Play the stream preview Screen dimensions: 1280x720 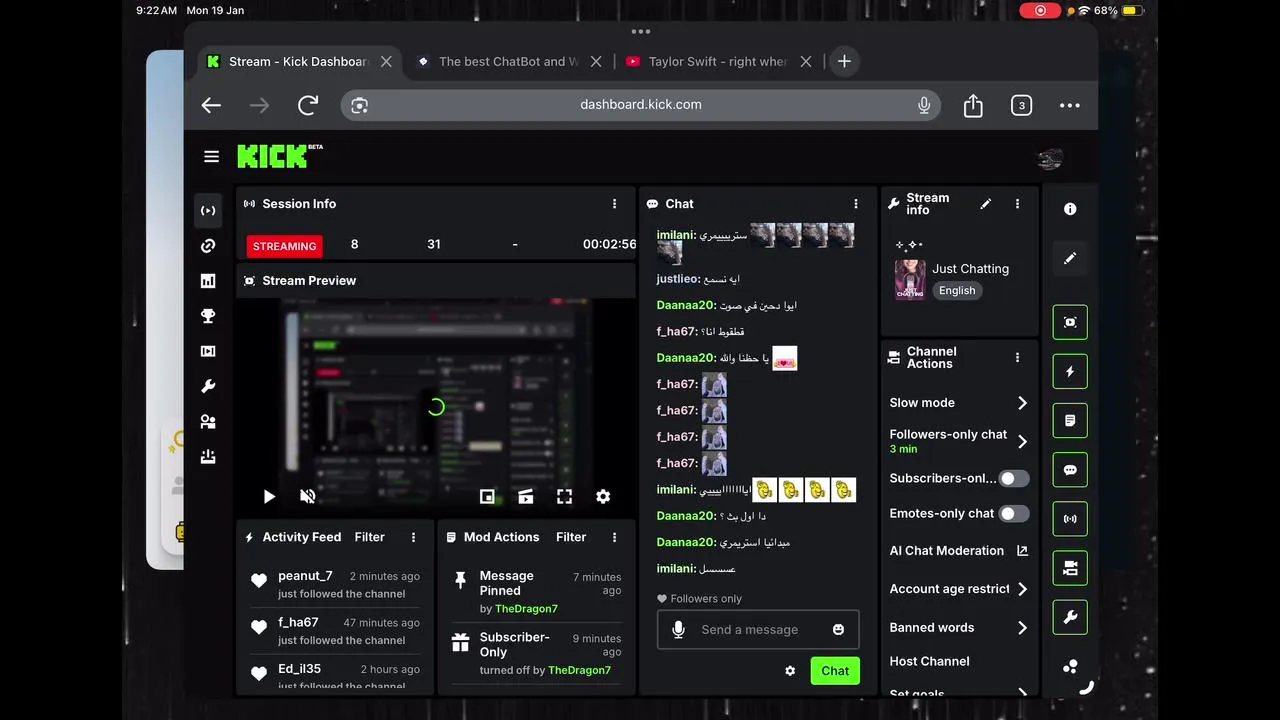(x=268, y=496)
